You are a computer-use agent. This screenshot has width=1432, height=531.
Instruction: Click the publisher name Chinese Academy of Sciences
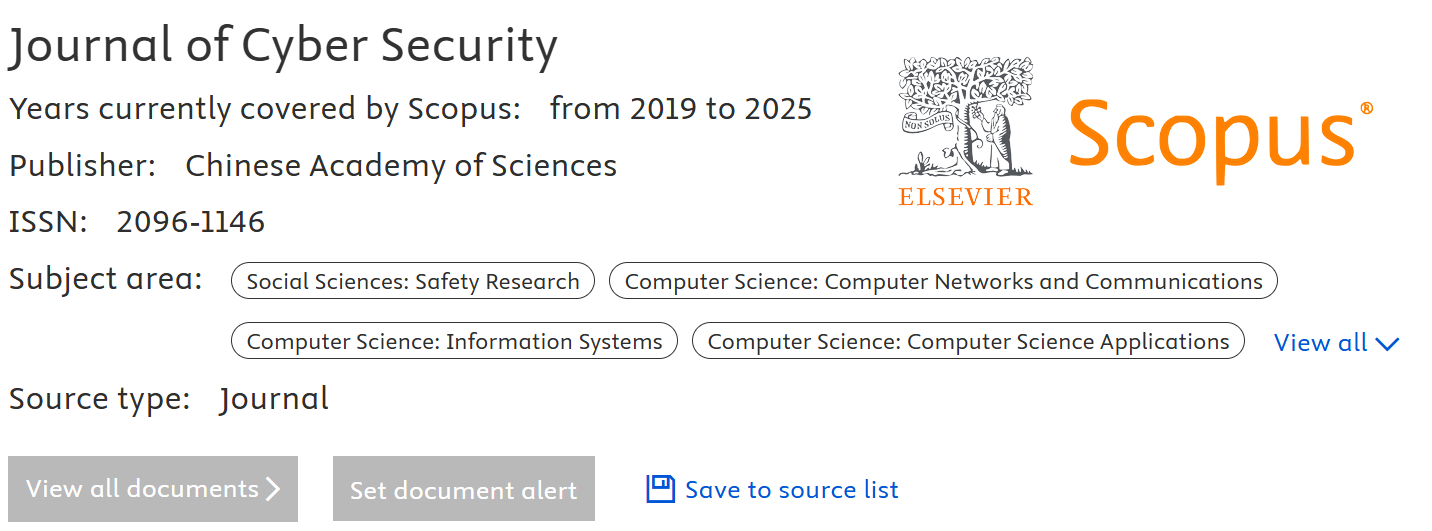(401, 166)
